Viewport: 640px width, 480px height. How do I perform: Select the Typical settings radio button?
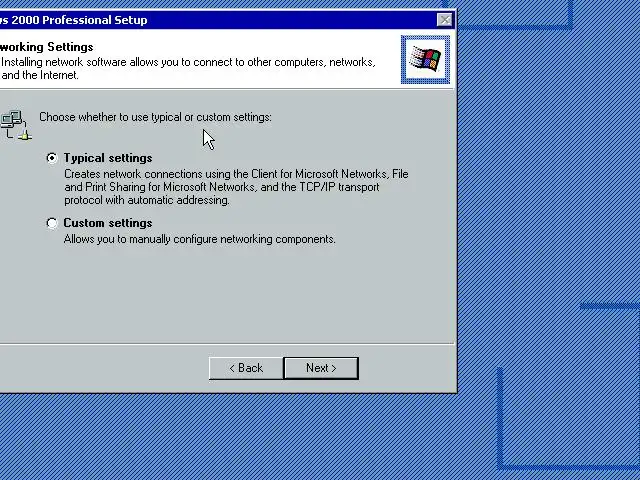(x=52, y=158)
